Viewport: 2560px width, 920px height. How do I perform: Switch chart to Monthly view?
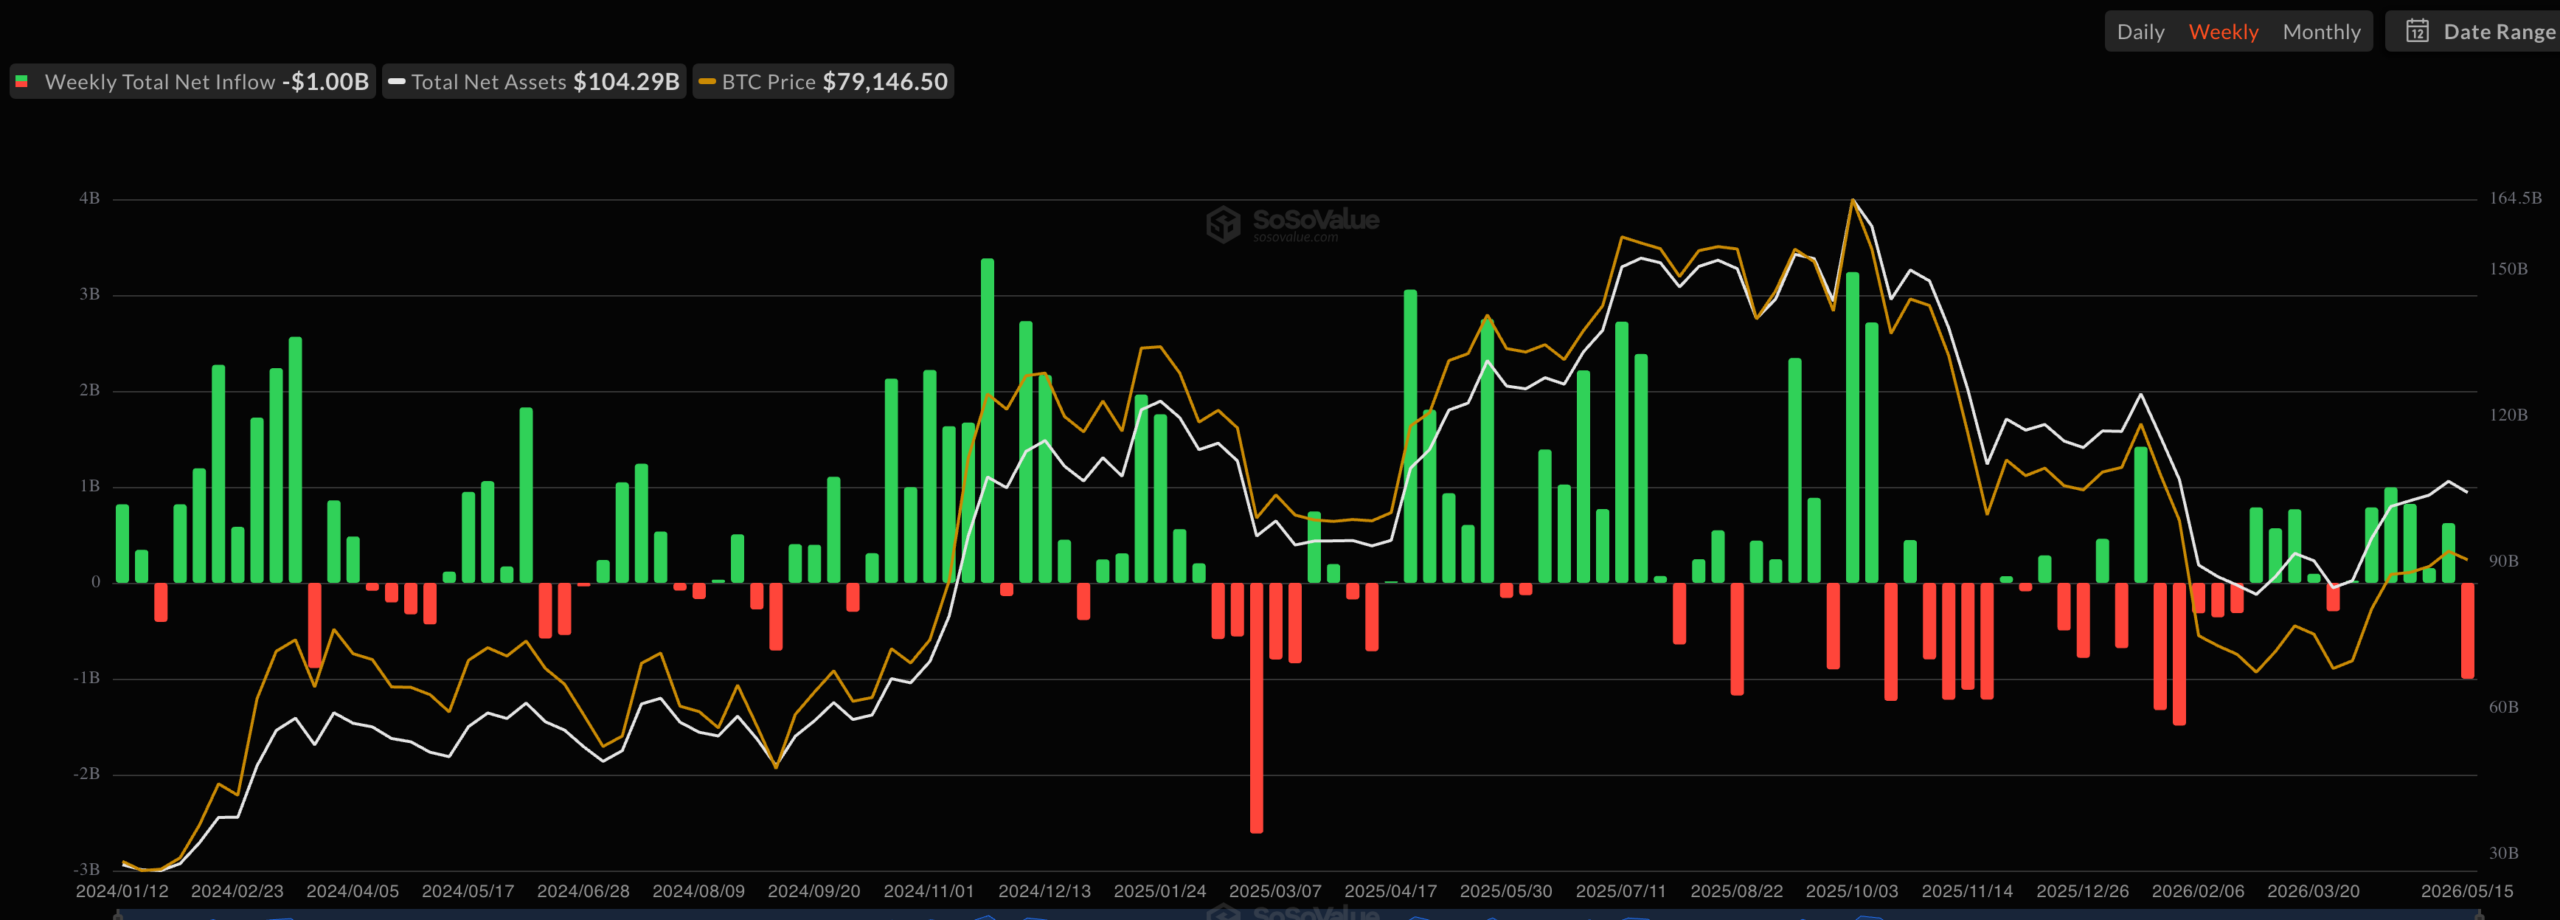tap(2321, 32)
